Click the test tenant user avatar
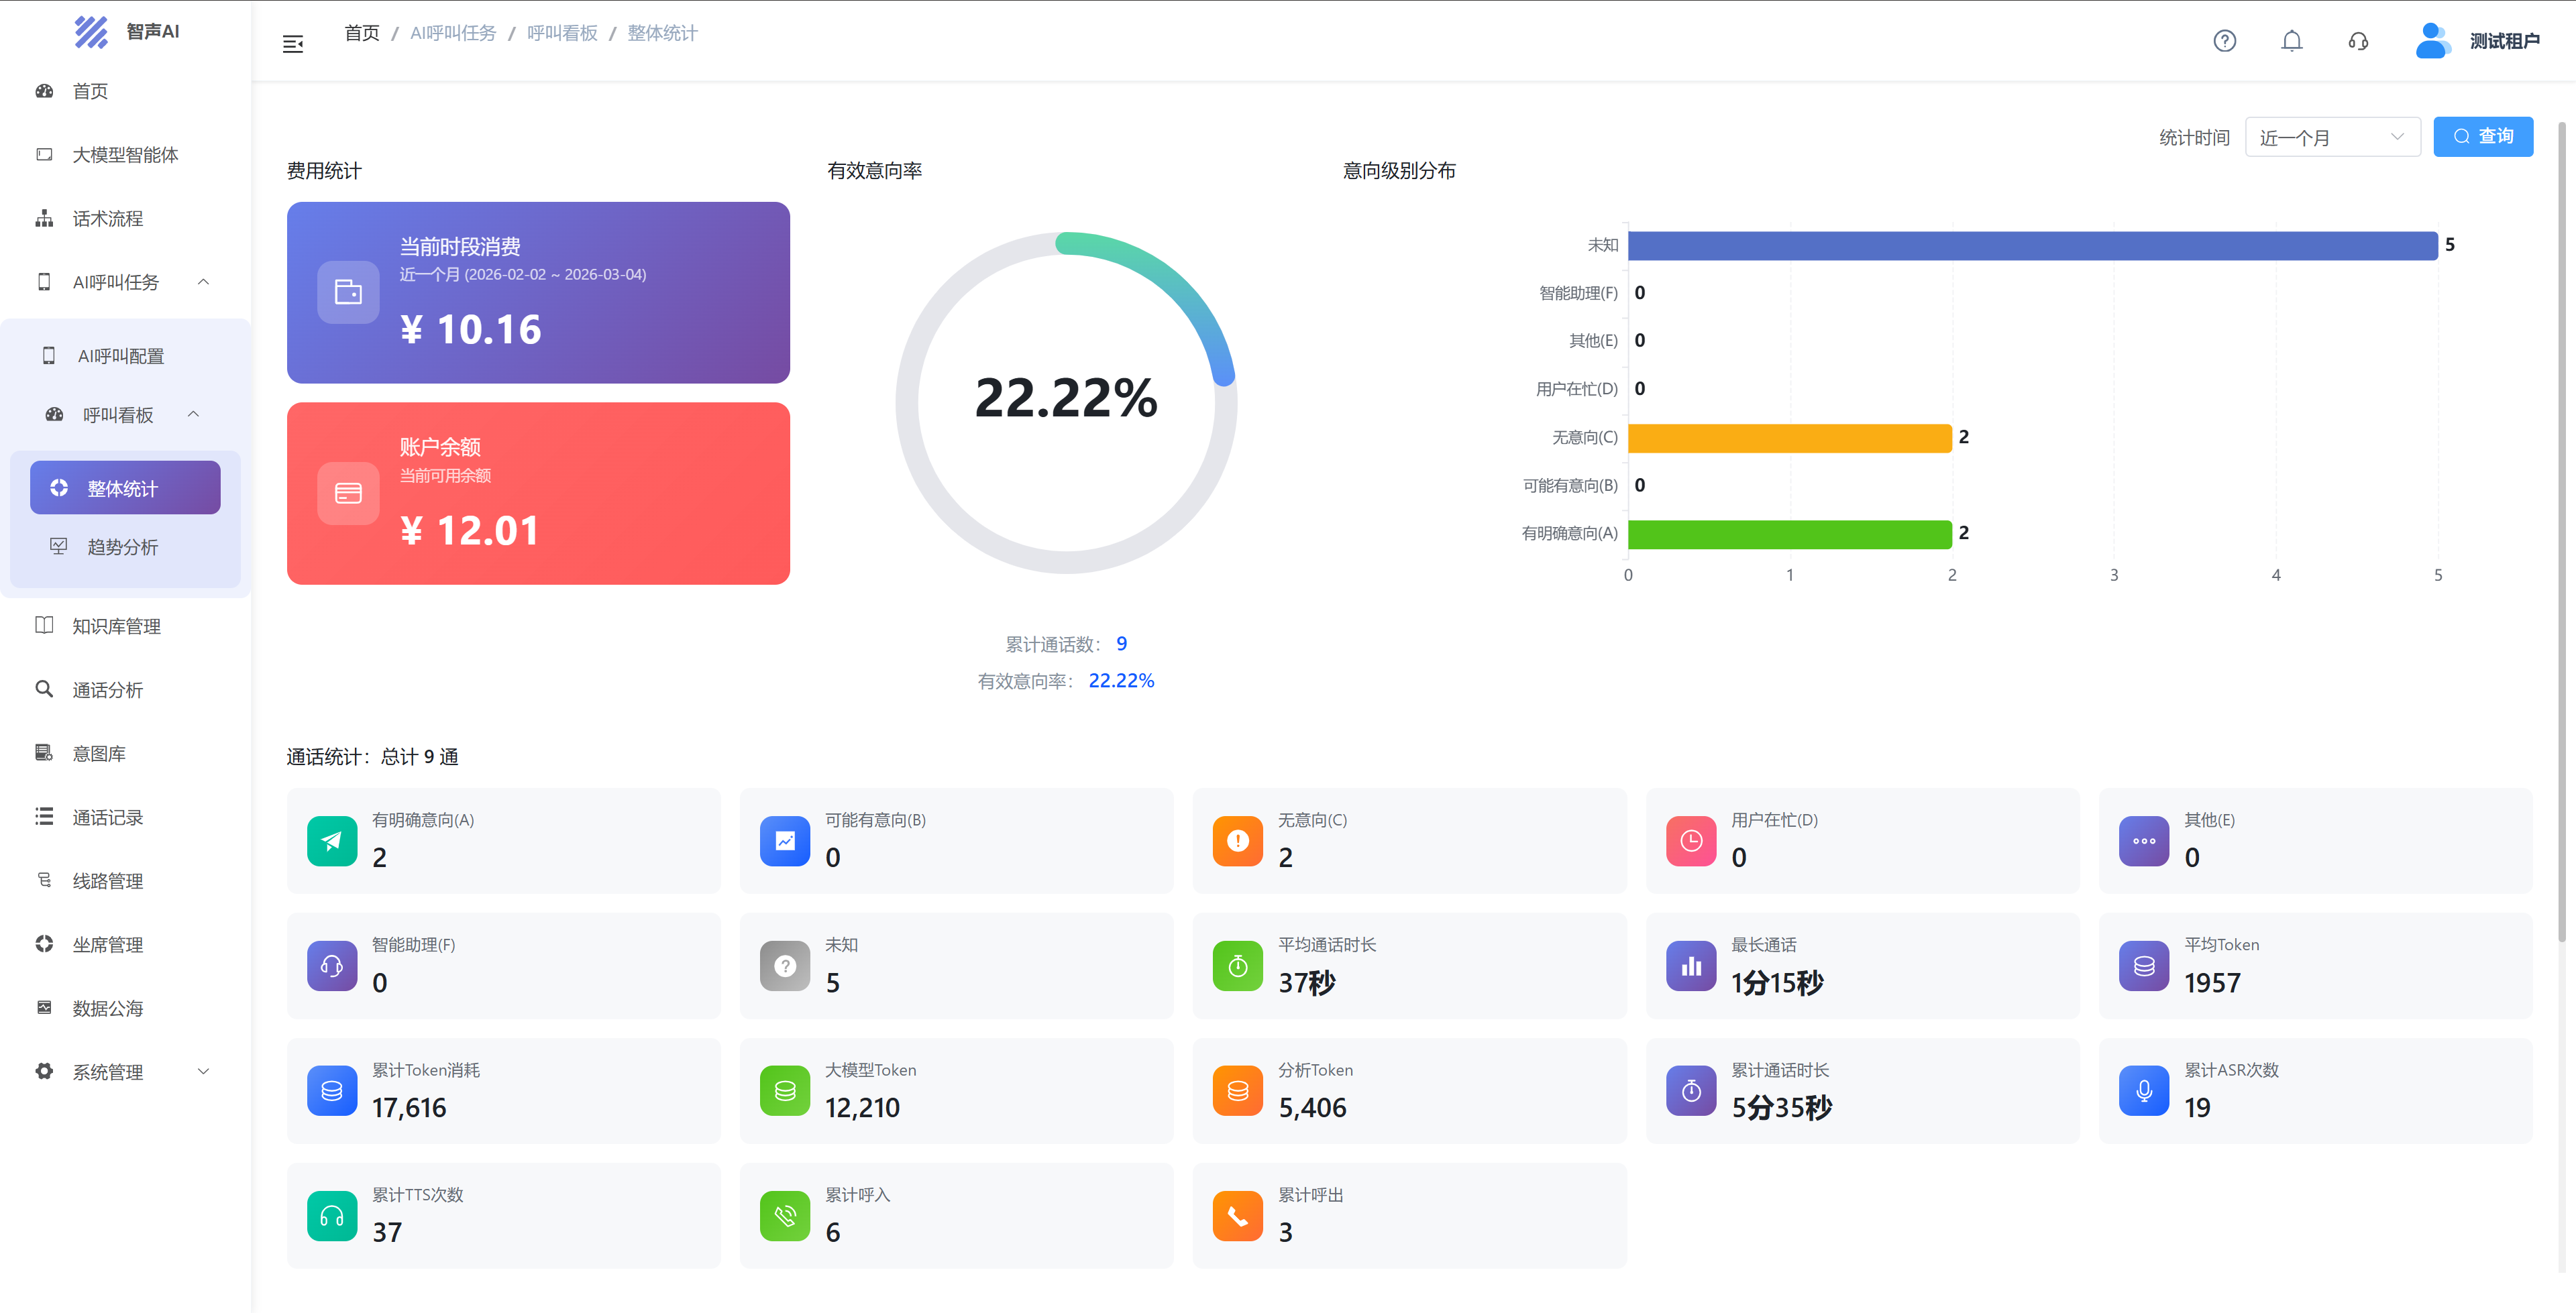The height and width of the screenshot is (1313, 2576). [x=2431, y=41]
